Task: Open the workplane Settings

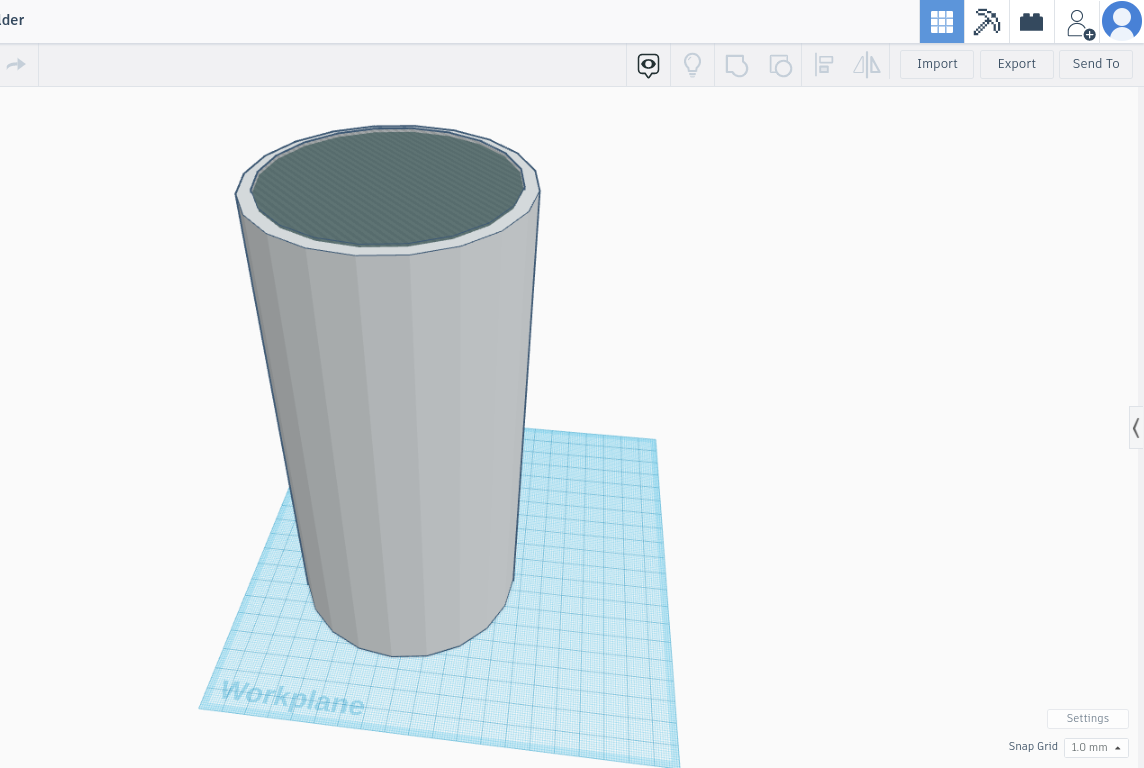Action: pos(1087,718)
